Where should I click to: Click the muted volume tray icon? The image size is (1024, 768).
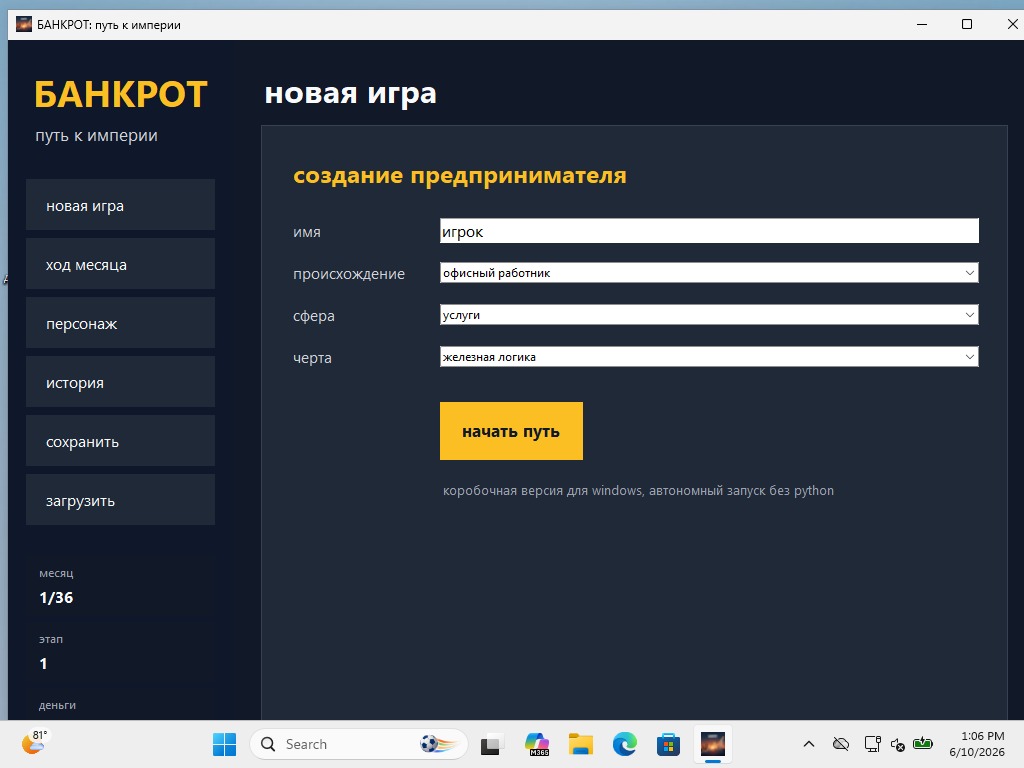tap(898, 744)
